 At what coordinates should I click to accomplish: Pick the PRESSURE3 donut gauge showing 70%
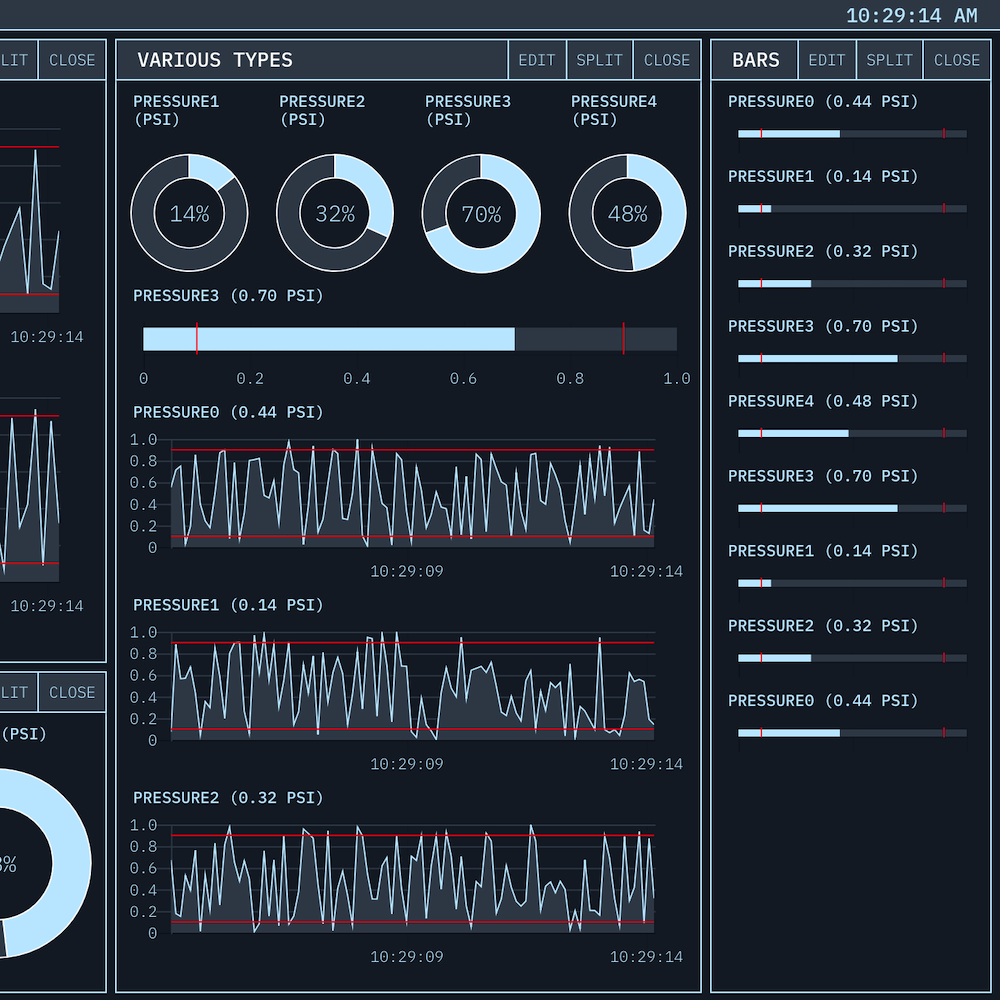click(x=481, y=213)
